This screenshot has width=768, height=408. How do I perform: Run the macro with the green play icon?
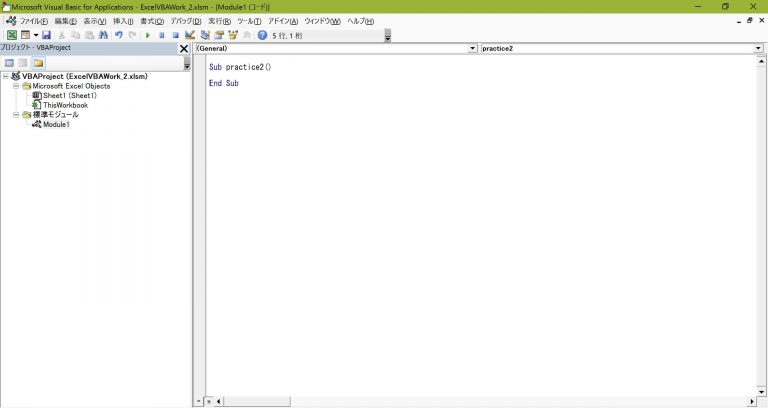148,35
